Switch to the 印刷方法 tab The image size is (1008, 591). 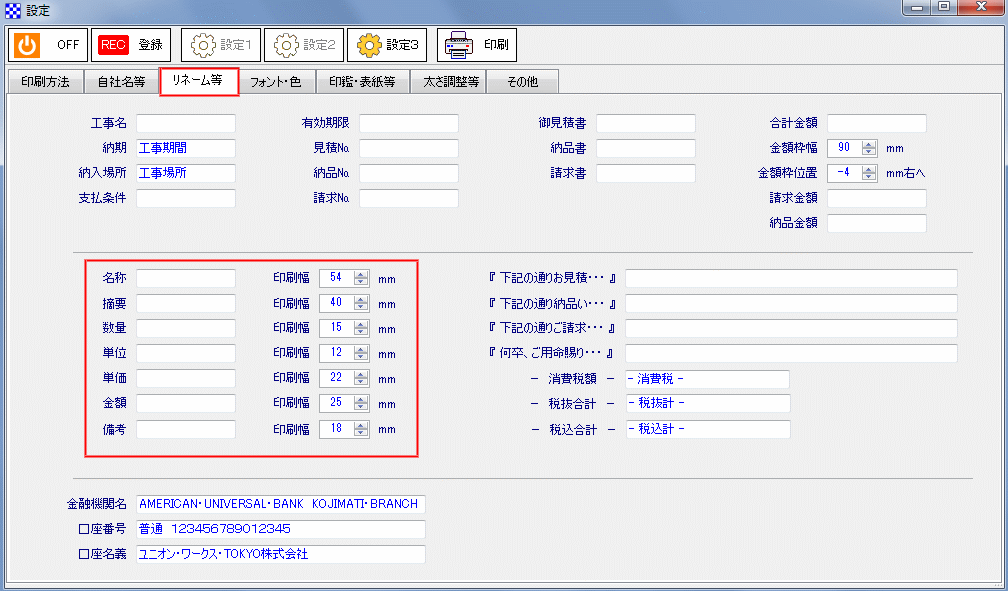point(44,81)
